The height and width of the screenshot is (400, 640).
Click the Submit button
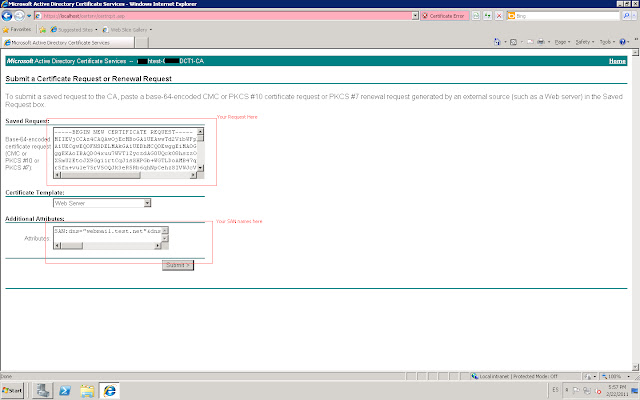(x=178, y=265)
